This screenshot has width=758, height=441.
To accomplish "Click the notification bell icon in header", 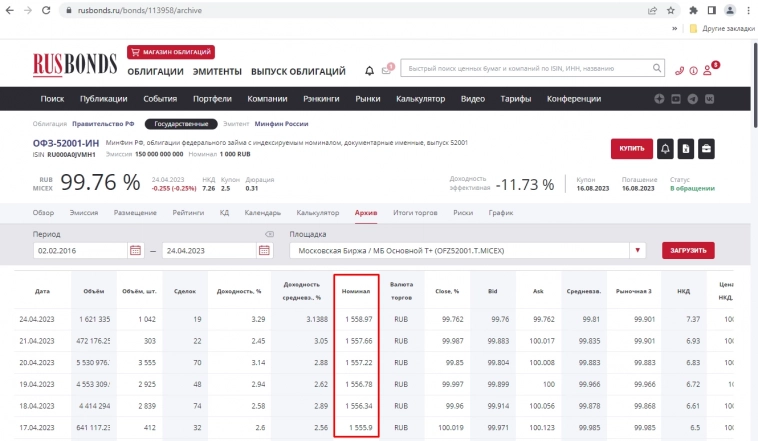I will tap(369, 71).
